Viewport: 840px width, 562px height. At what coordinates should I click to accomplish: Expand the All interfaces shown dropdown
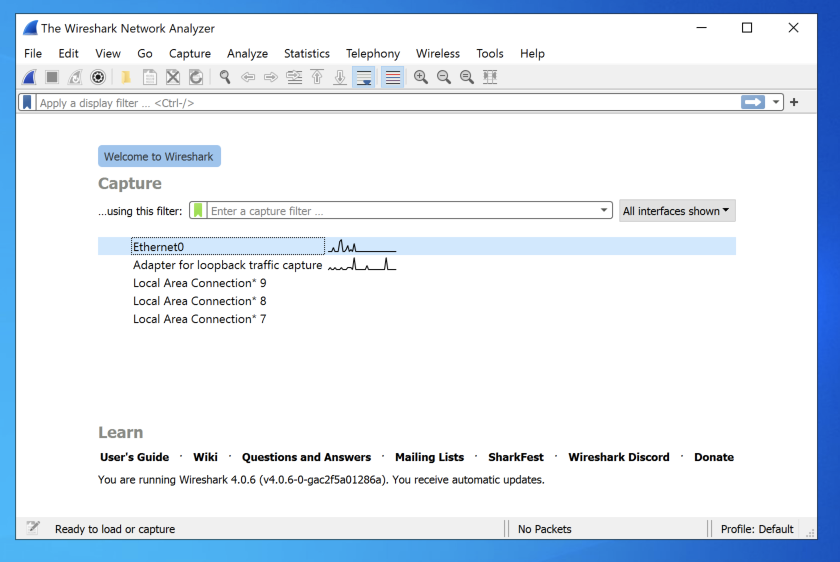click(677, 211)
